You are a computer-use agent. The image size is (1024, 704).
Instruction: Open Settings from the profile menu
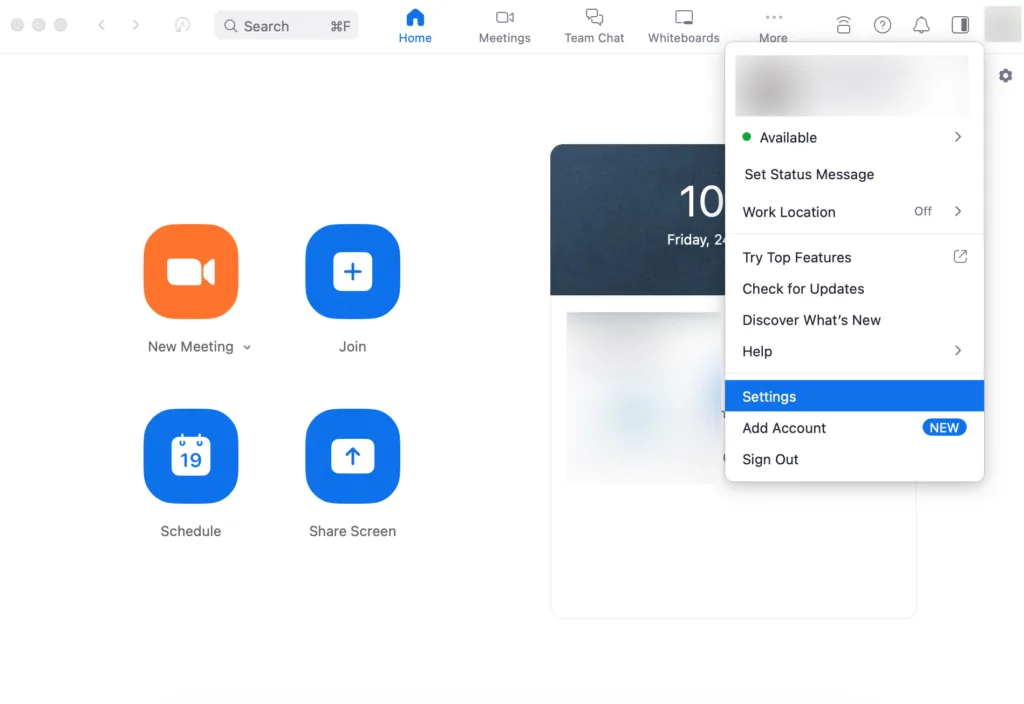(x=854, y=396)
